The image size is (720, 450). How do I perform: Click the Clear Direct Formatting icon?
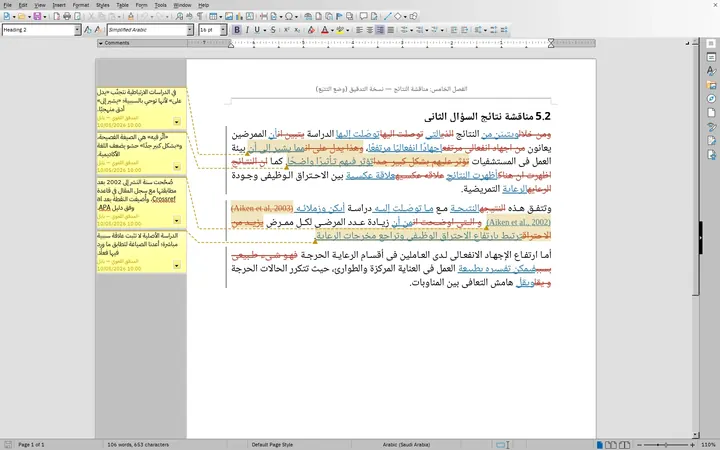tap(311, 30)
